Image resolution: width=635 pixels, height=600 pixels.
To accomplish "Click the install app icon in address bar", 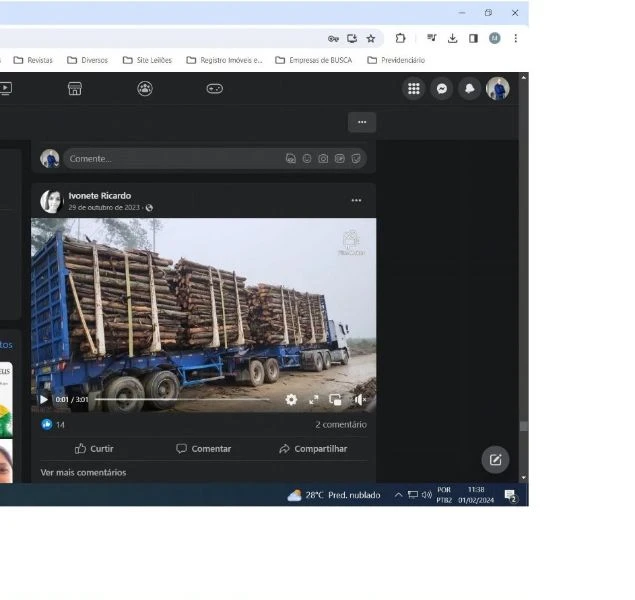I will (352, 38).
